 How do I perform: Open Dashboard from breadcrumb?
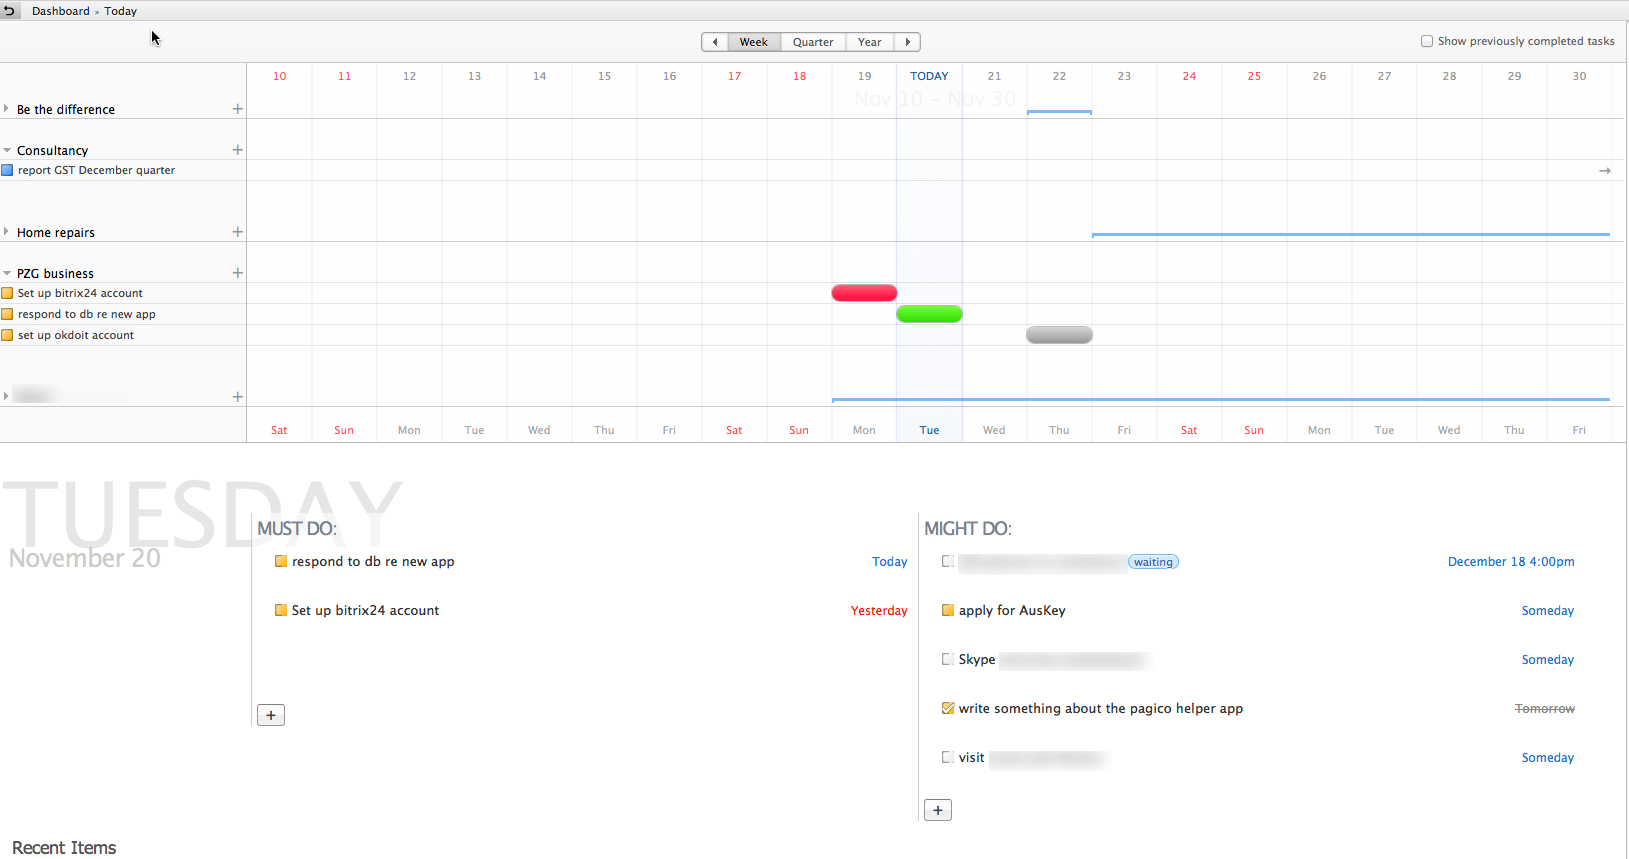click(x=60, y=11)
